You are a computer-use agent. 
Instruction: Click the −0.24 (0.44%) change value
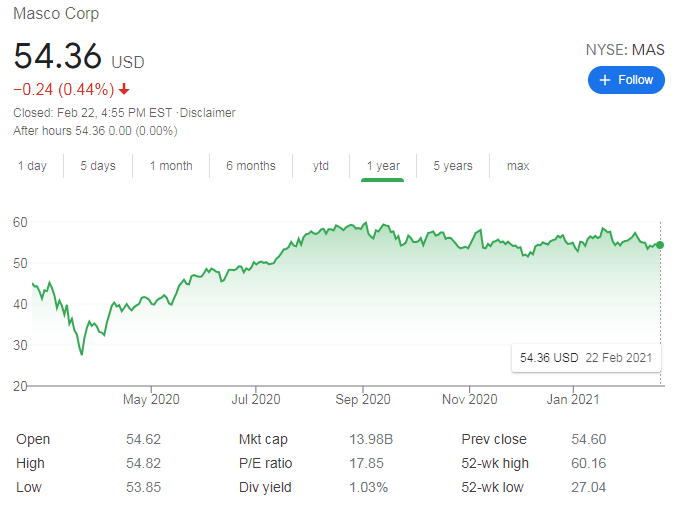pos(64,90)
